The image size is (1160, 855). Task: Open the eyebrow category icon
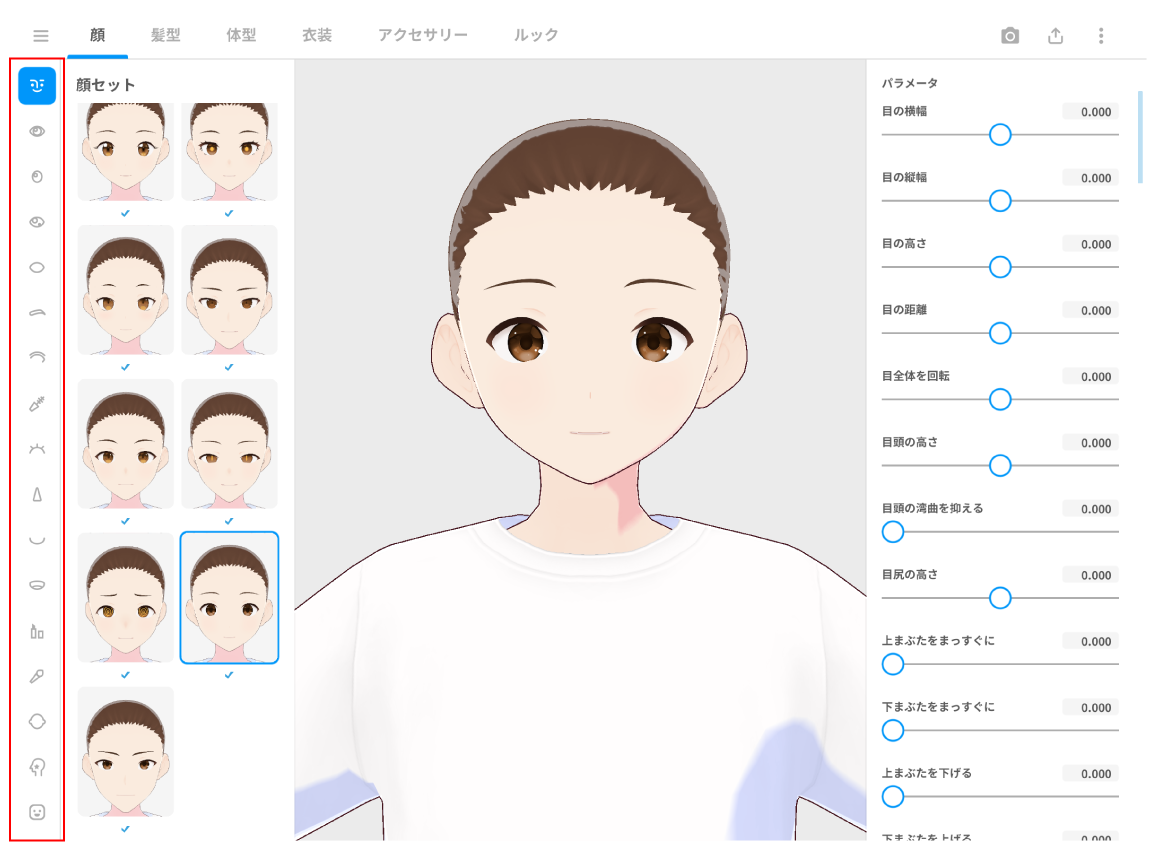coord(37,313)
